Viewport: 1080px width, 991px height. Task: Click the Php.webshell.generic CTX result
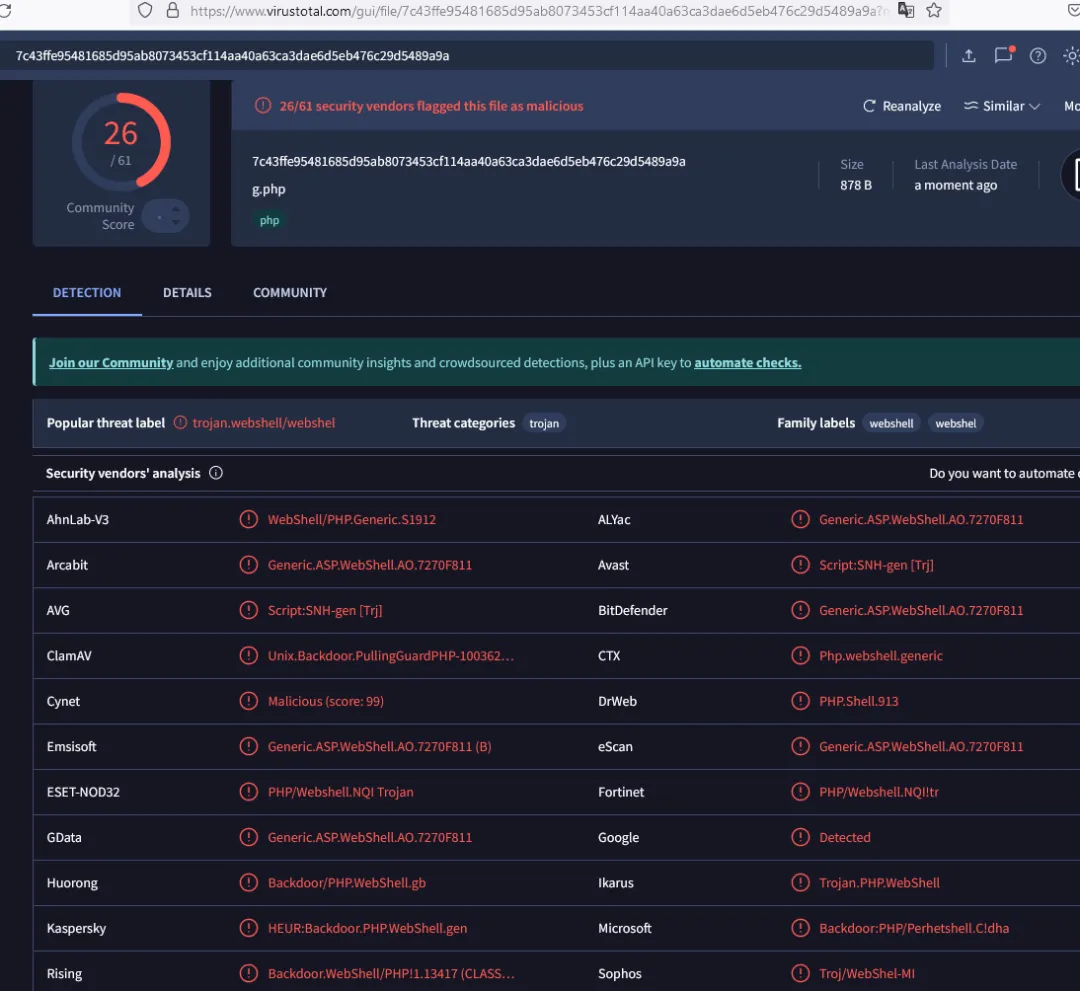click(881, 656)
